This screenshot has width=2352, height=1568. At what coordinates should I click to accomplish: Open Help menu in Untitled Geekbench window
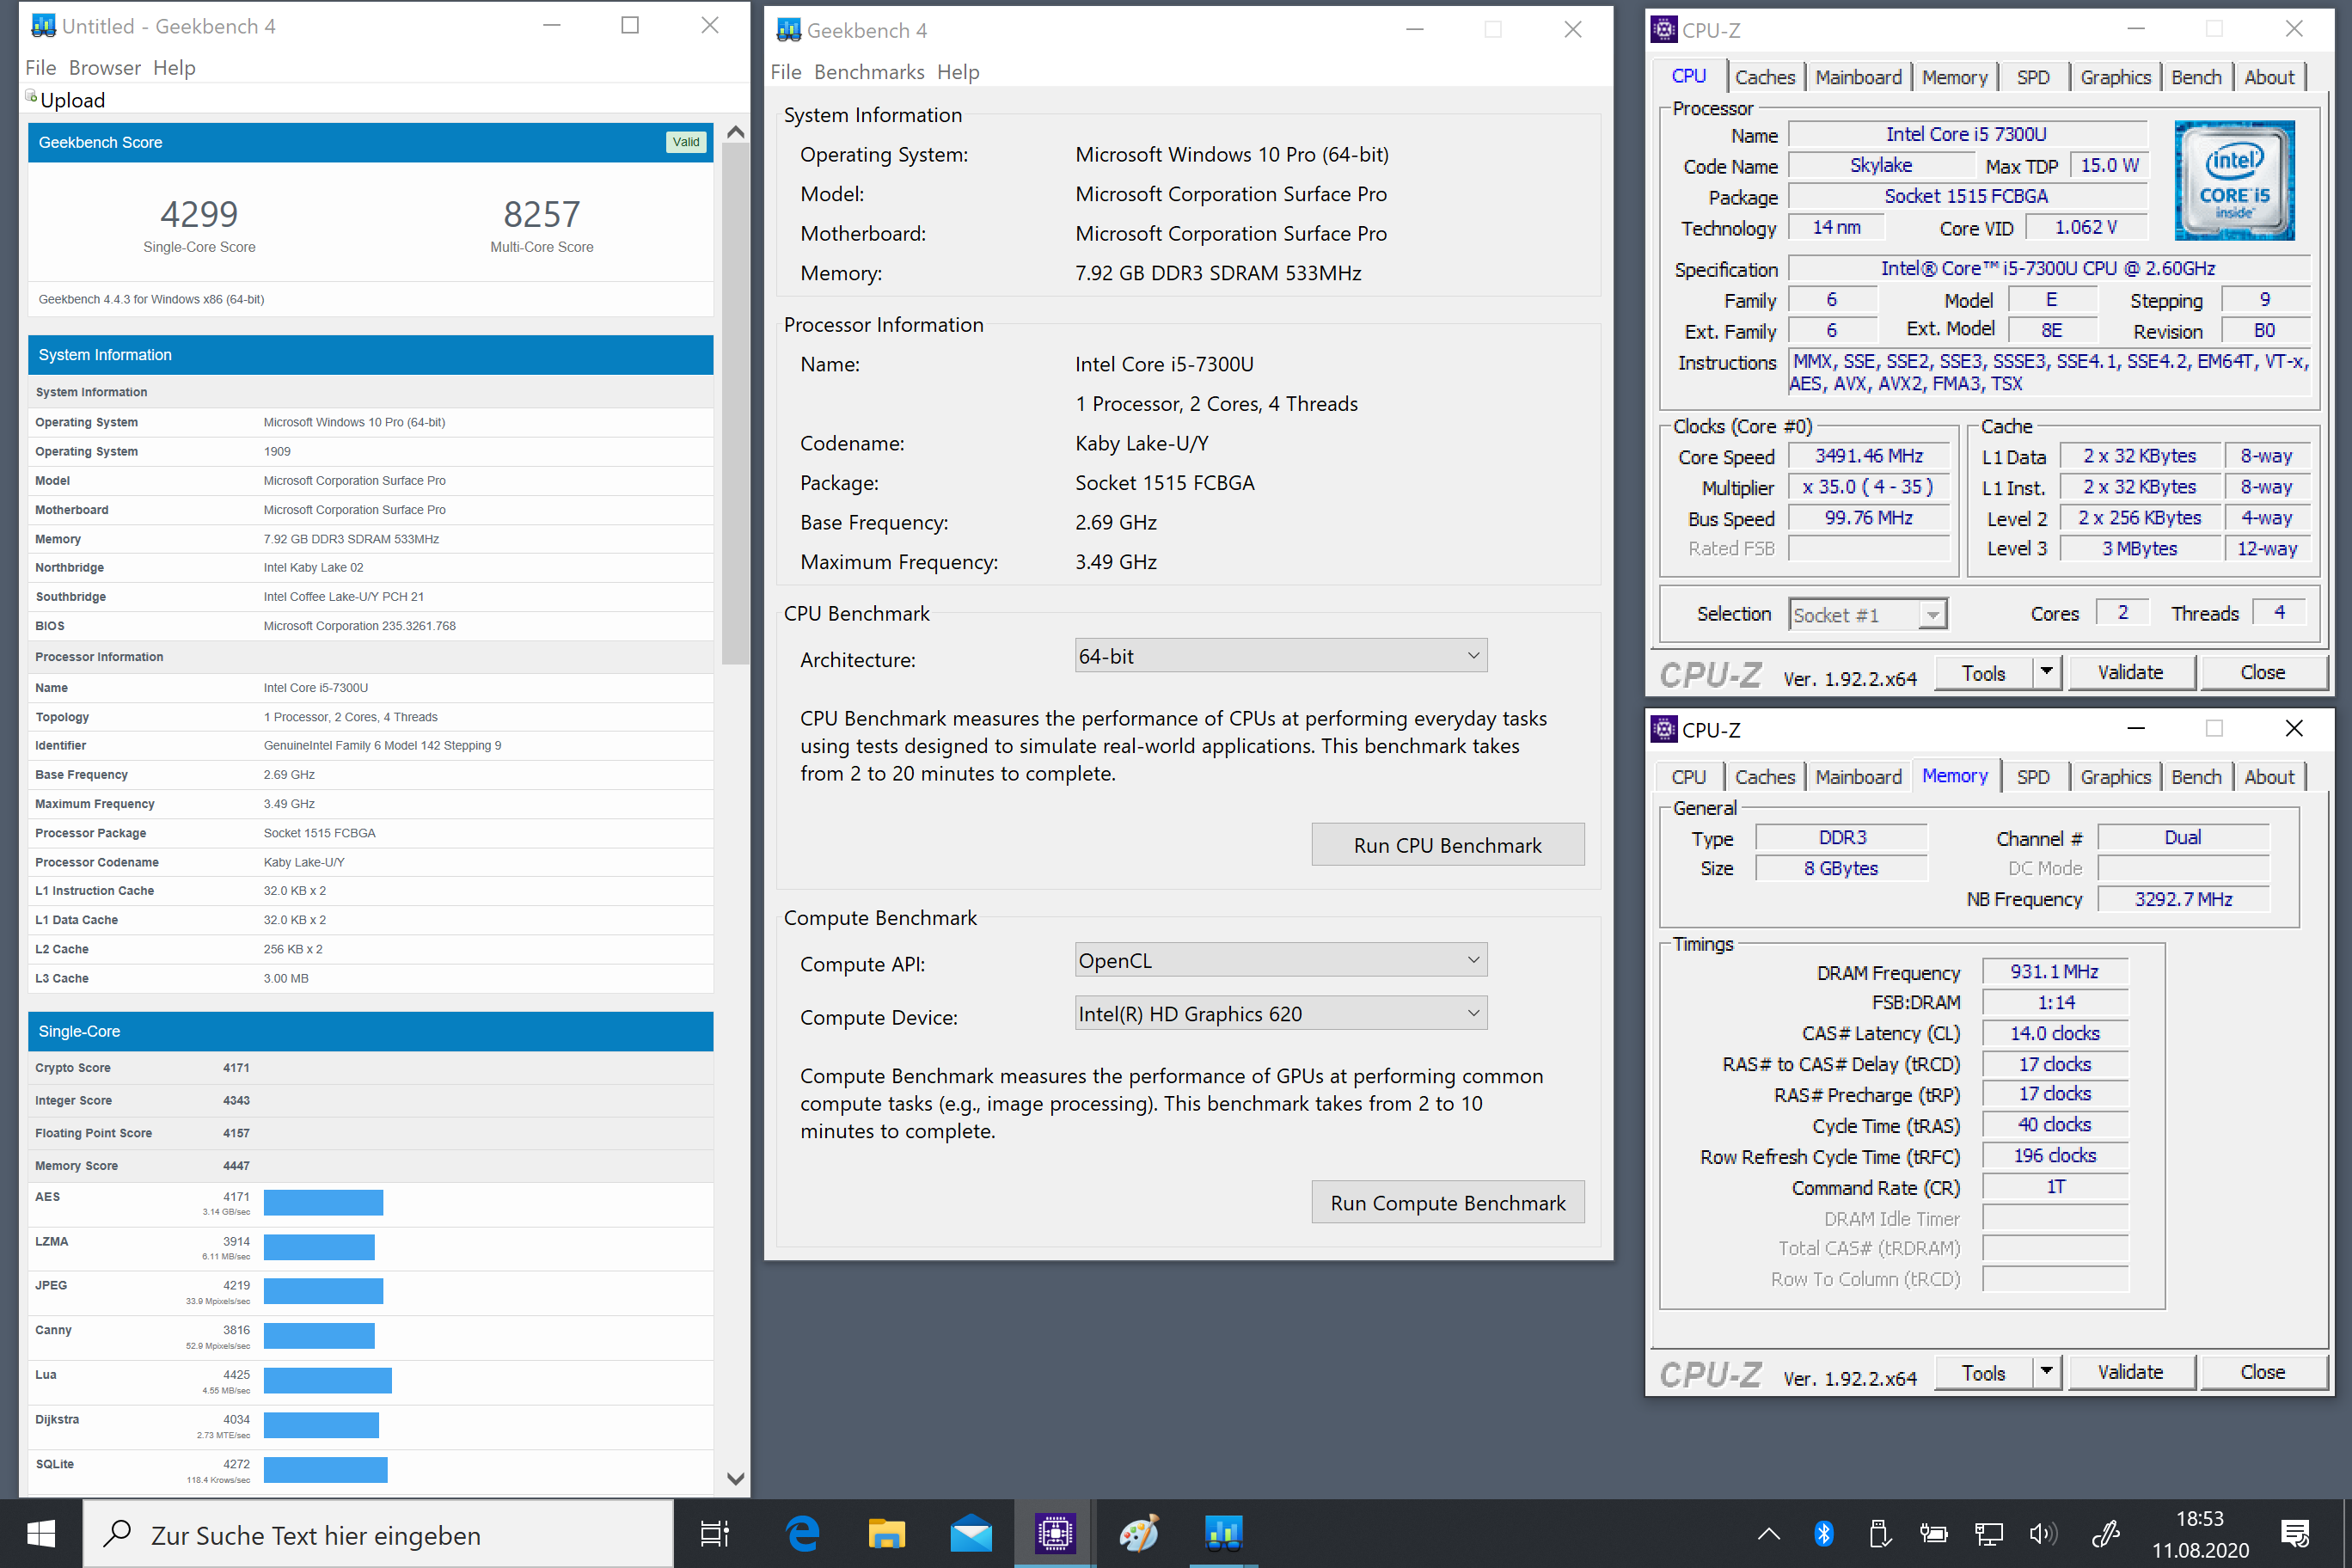click(174, 68)
